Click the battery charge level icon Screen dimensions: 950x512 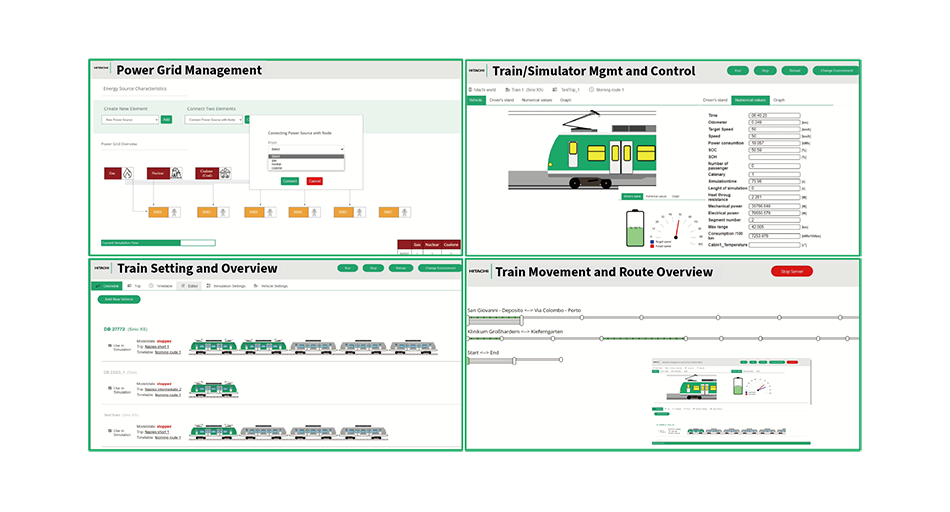pos(635,228)
